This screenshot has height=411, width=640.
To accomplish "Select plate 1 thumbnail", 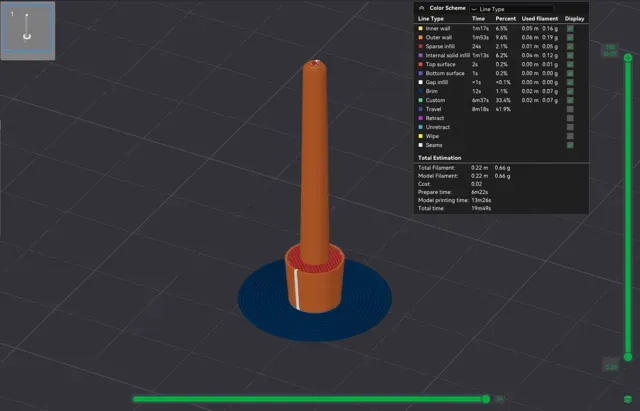I will [28, 31].
